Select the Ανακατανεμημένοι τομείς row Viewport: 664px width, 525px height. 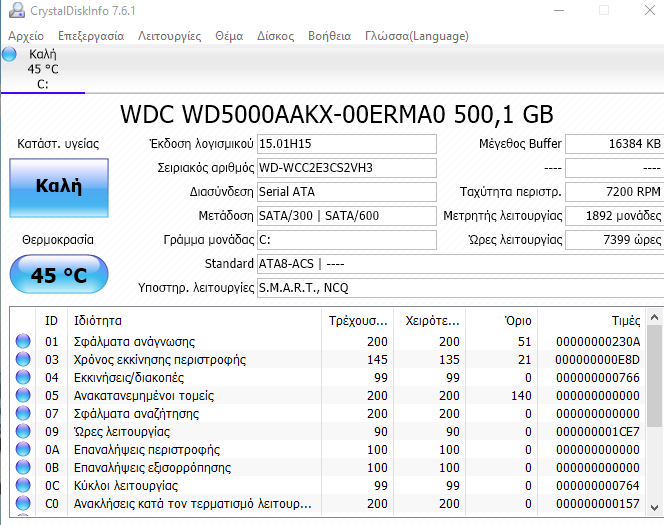coord(328,395)
